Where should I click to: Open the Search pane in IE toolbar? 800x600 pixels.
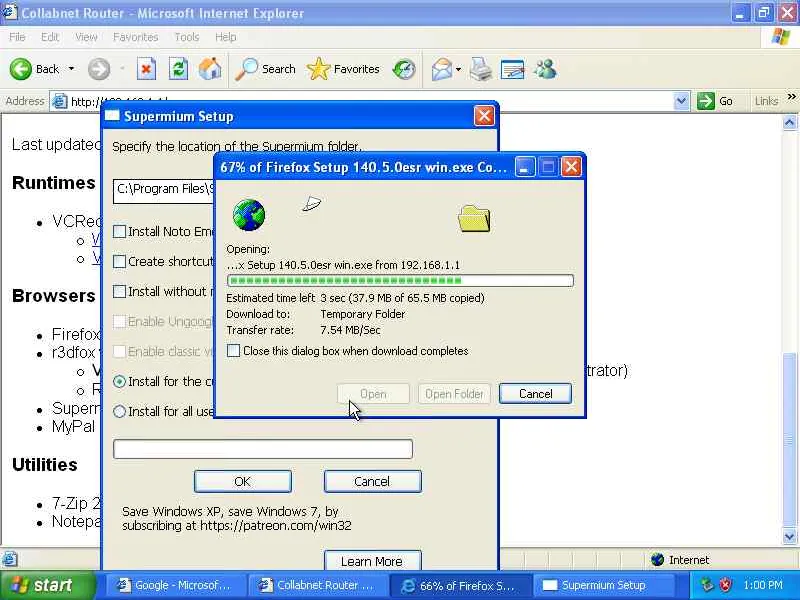(x=265, y=69)
